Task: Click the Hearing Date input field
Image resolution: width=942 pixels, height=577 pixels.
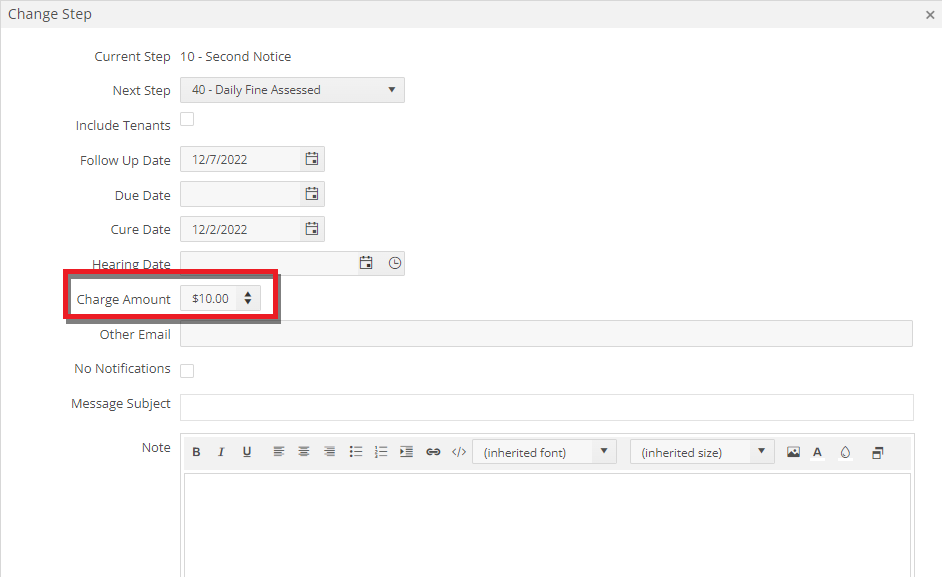Action: pos(267,263)
